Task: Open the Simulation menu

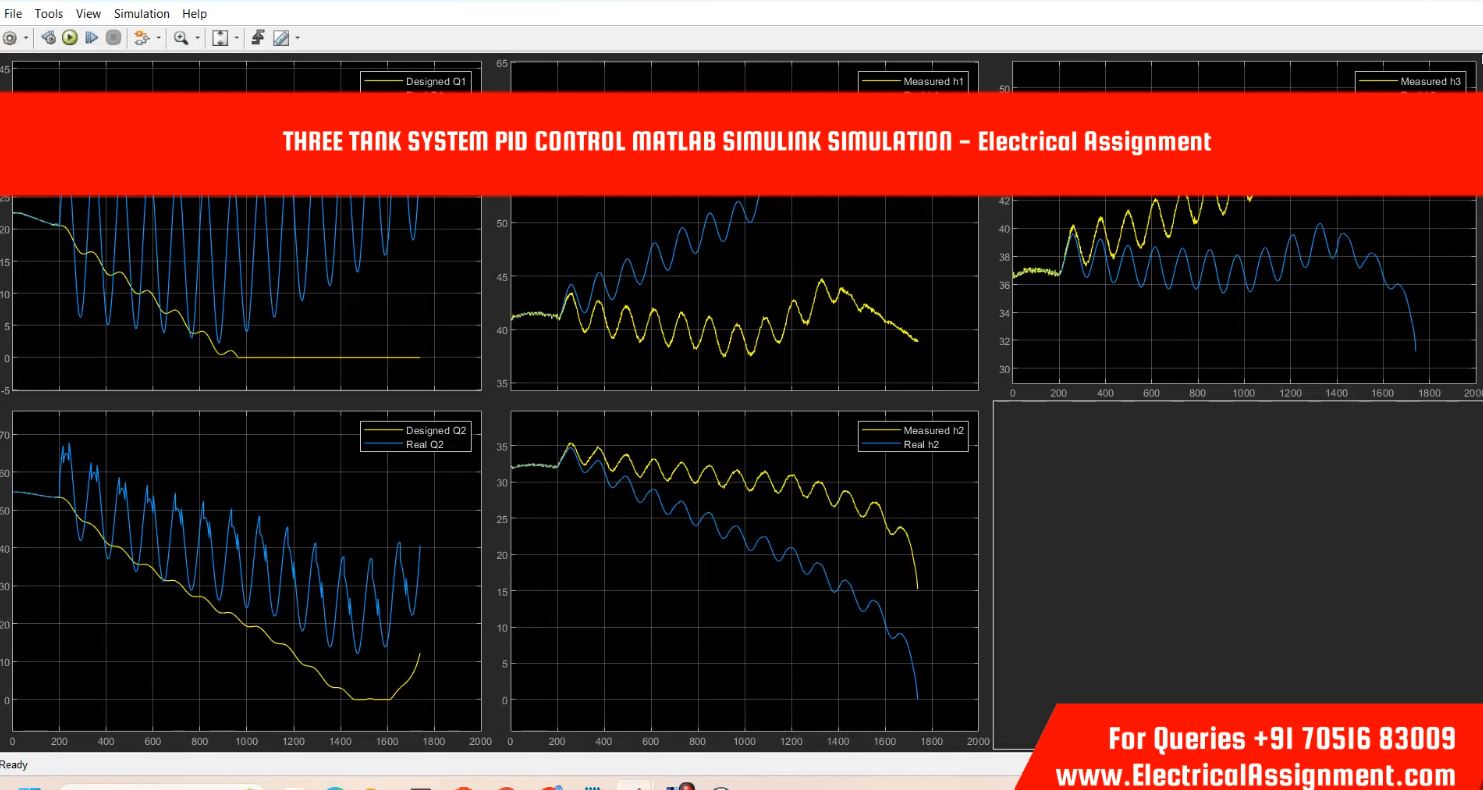Action: coord(141,13)
